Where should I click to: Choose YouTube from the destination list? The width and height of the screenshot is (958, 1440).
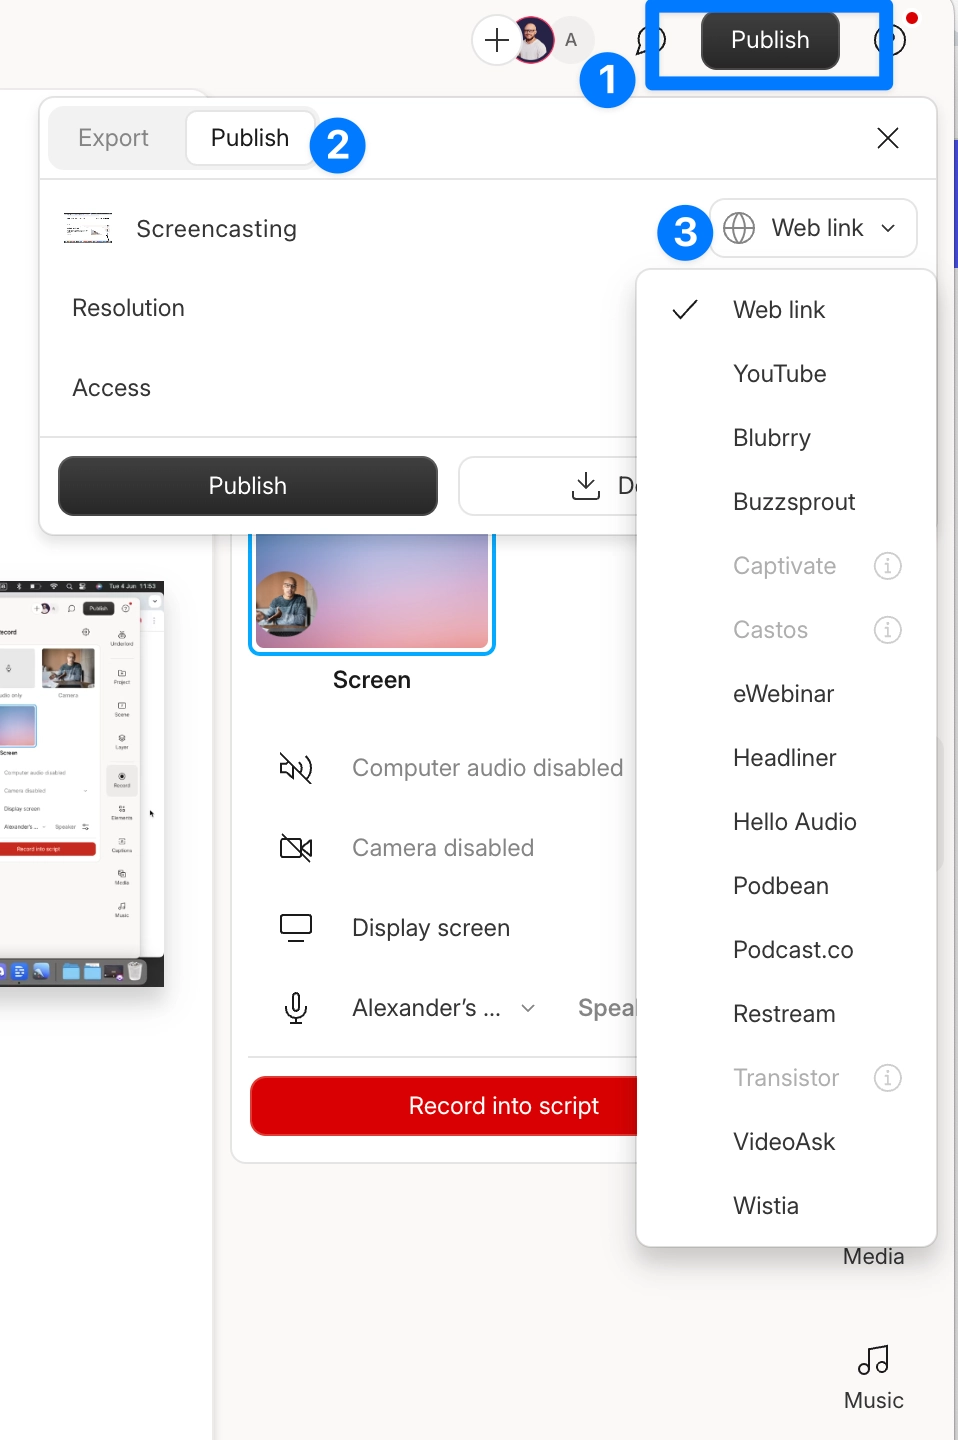click(x=786, y=374)
